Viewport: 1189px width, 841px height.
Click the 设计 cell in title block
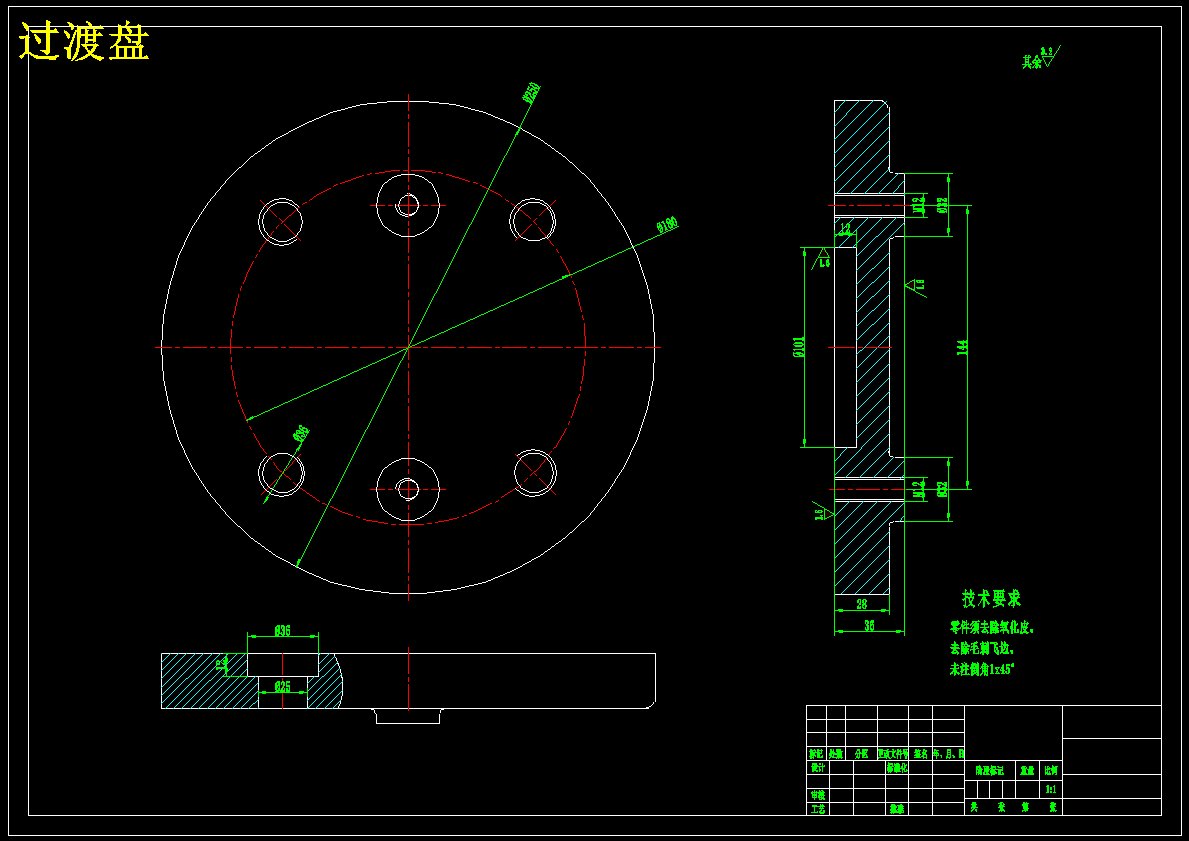pos(817,767)
